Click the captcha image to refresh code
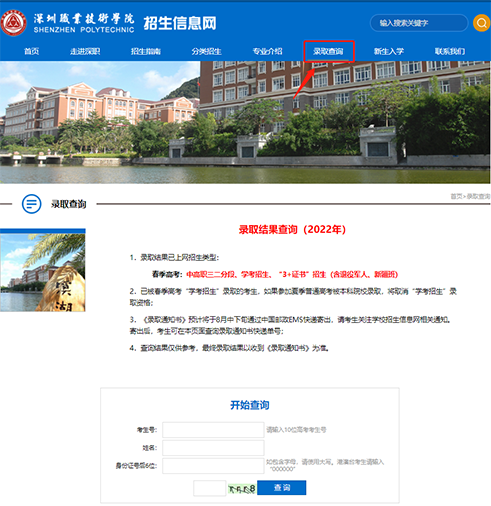The height and width of the screenshot is (506, 491). click(242, 489)
